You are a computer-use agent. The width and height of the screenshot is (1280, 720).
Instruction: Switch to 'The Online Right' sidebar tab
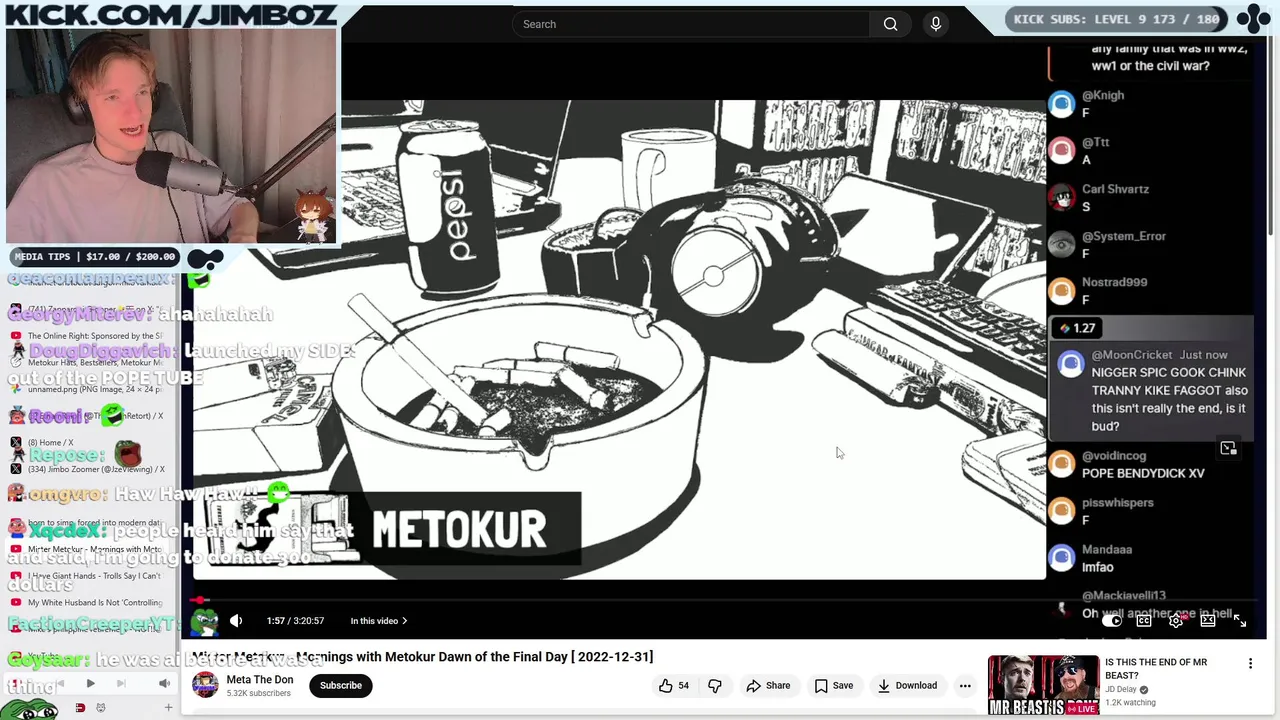88,337
